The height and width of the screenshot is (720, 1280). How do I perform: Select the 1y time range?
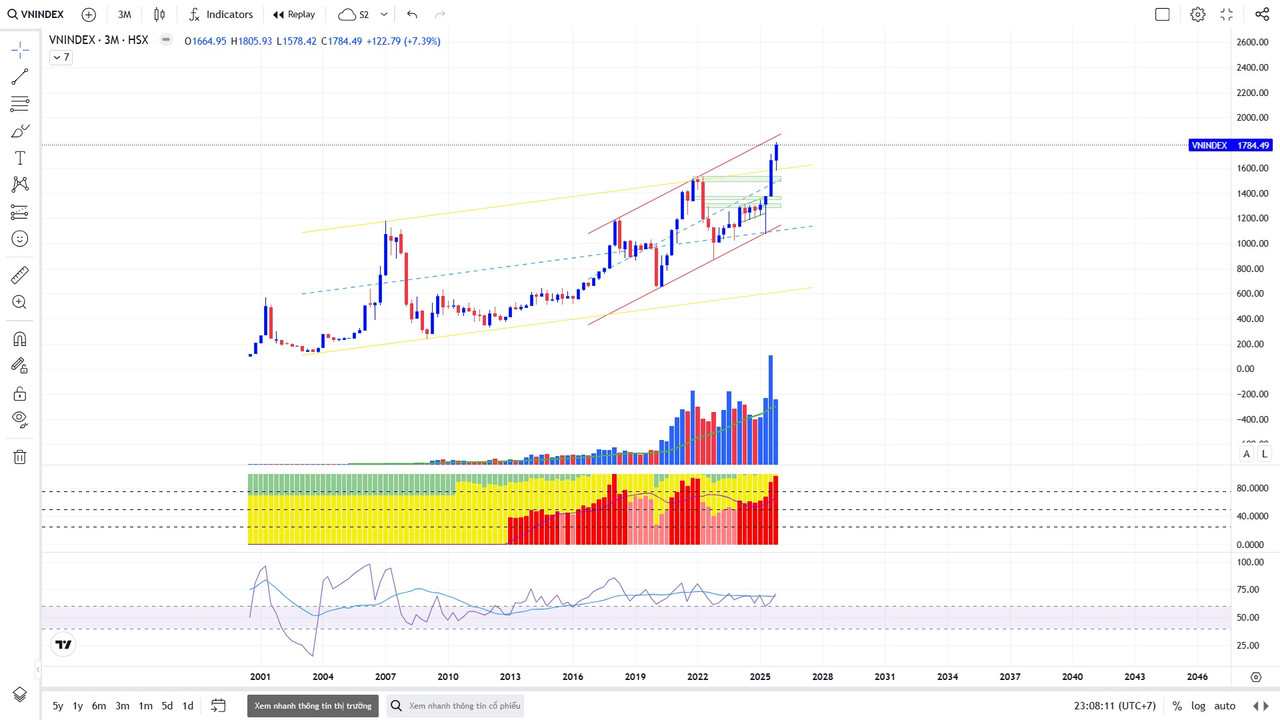78,706
